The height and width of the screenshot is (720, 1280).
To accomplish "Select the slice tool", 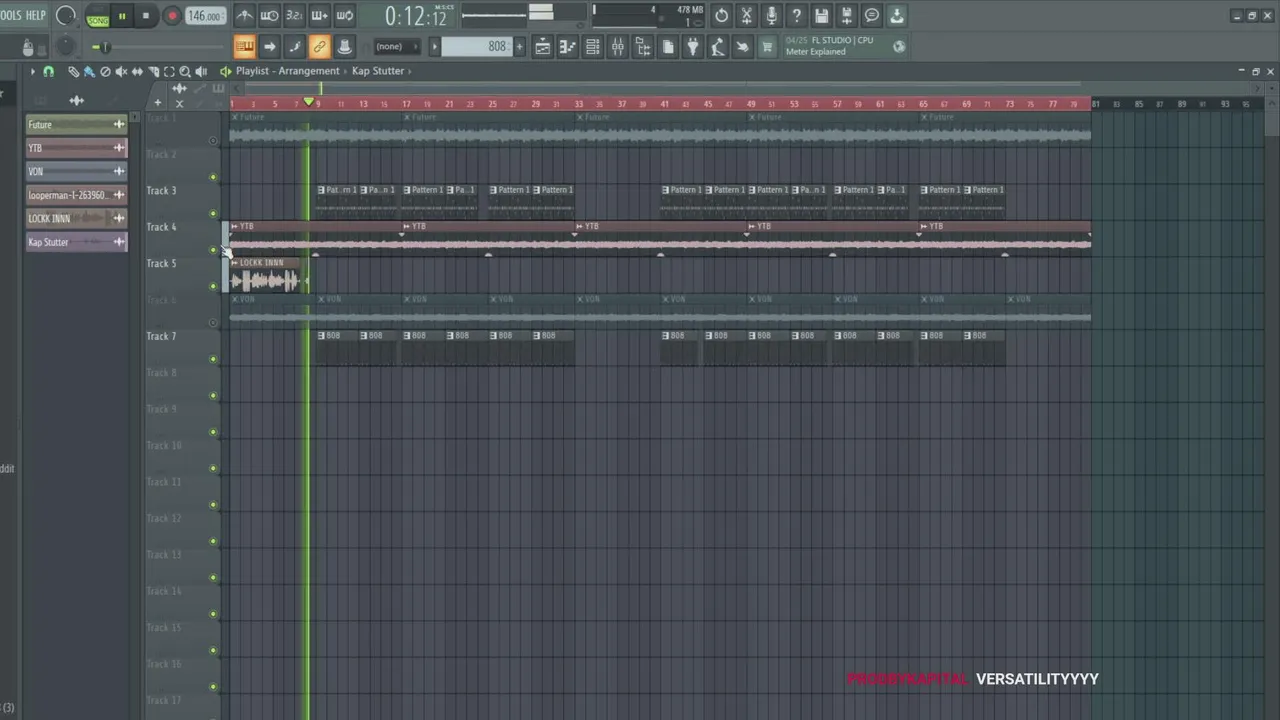I will (153, 71).
